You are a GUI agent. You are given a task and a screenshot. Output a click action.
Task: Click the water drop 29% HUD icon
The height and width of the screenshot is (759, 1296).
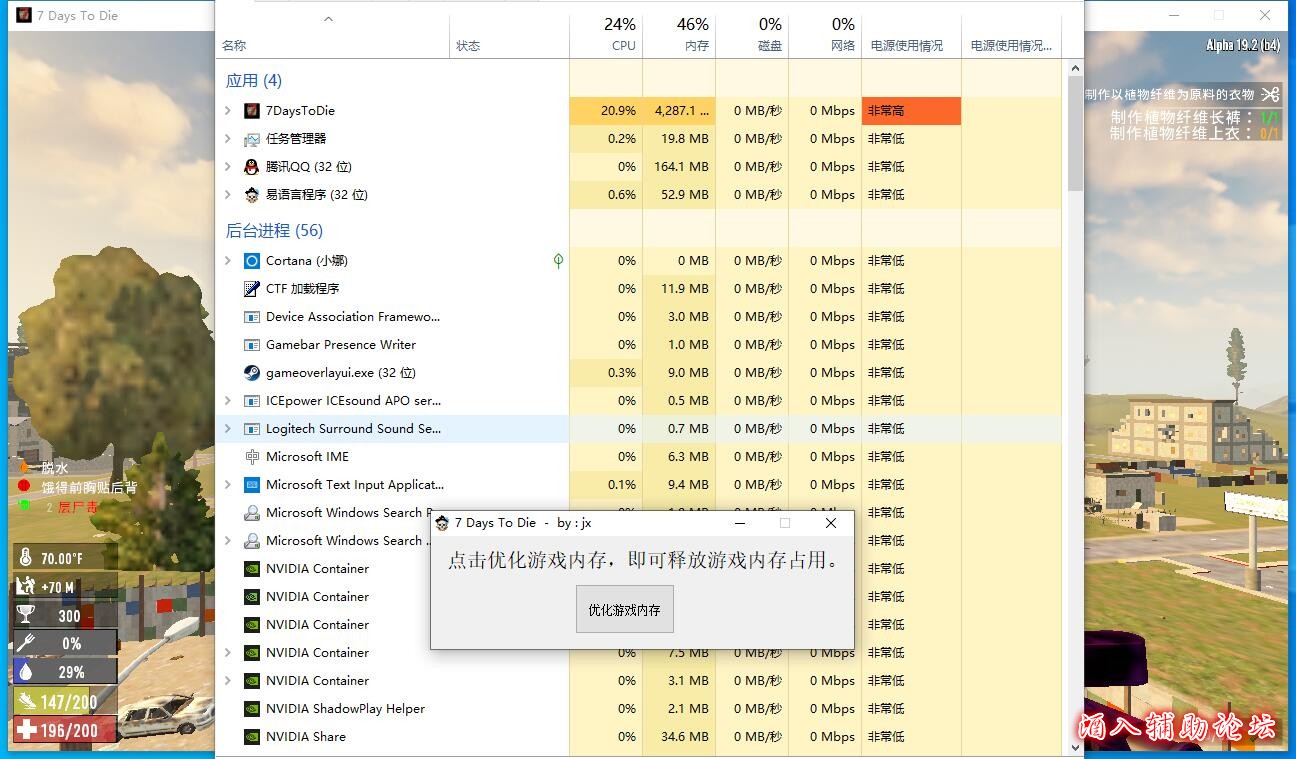25,672
